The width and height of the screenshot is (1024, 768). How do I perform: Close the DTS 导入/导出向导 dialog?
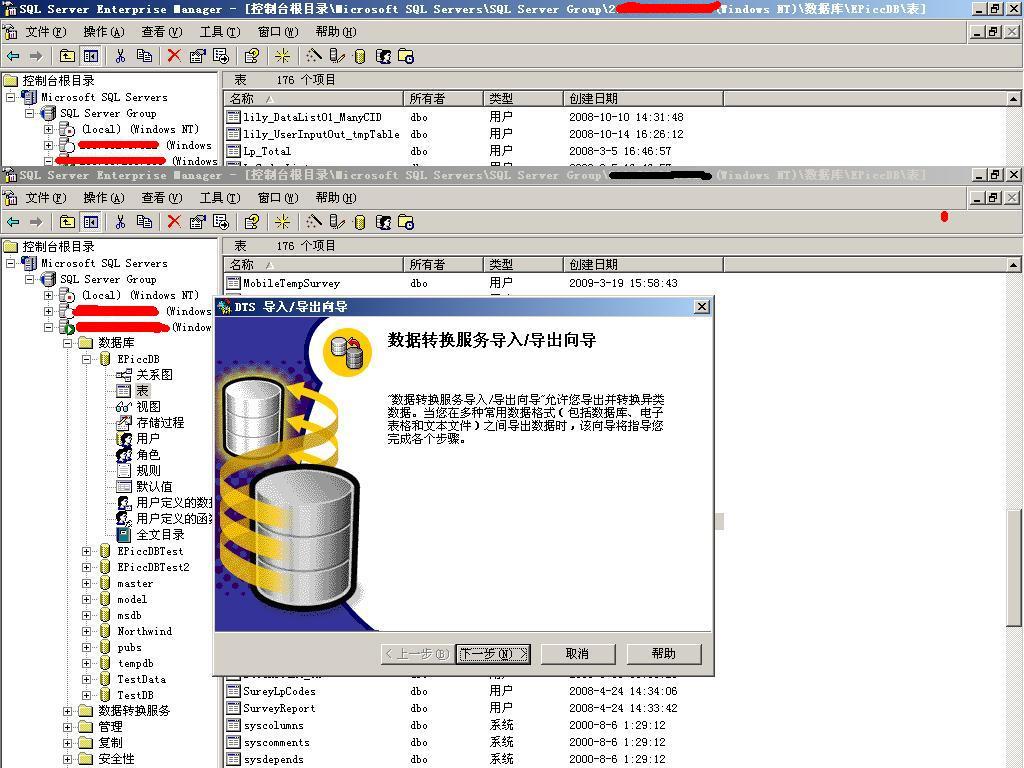pyautogui.click(x=701, y=306)
